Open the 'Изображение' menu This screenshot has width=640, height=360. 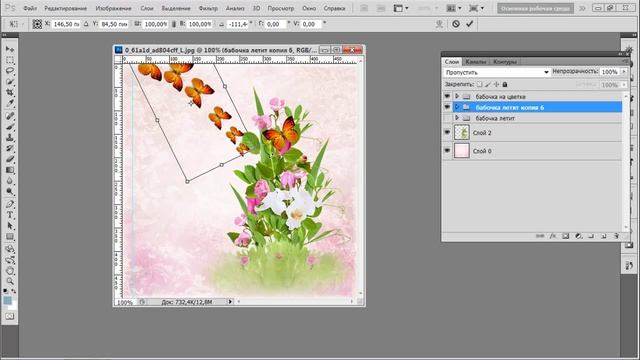pyautogui.click(x=113, y=8)
